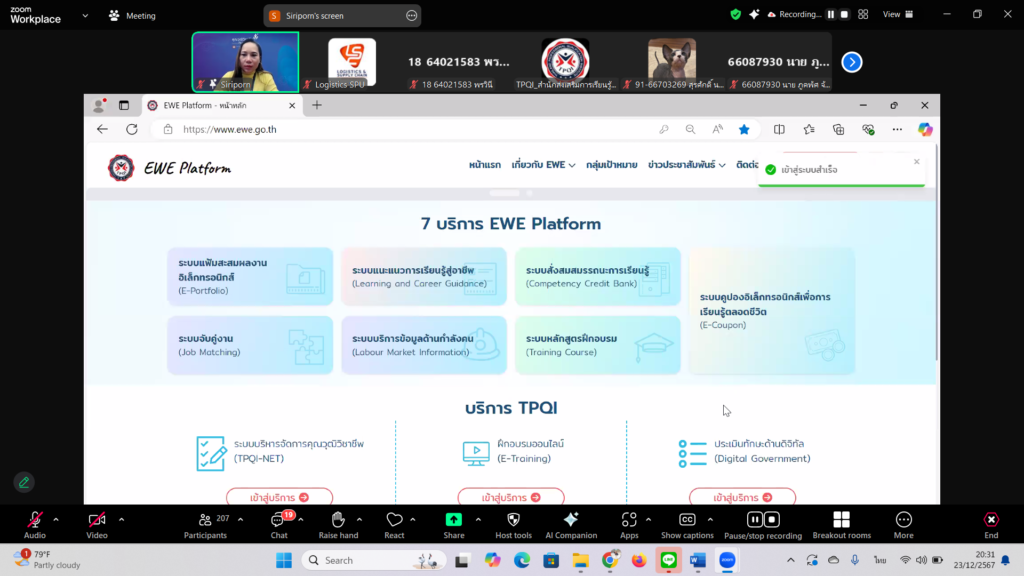Click the favorites star icon
The width and height of the screenshot is (1024, 576).
(x=744, y=129)
